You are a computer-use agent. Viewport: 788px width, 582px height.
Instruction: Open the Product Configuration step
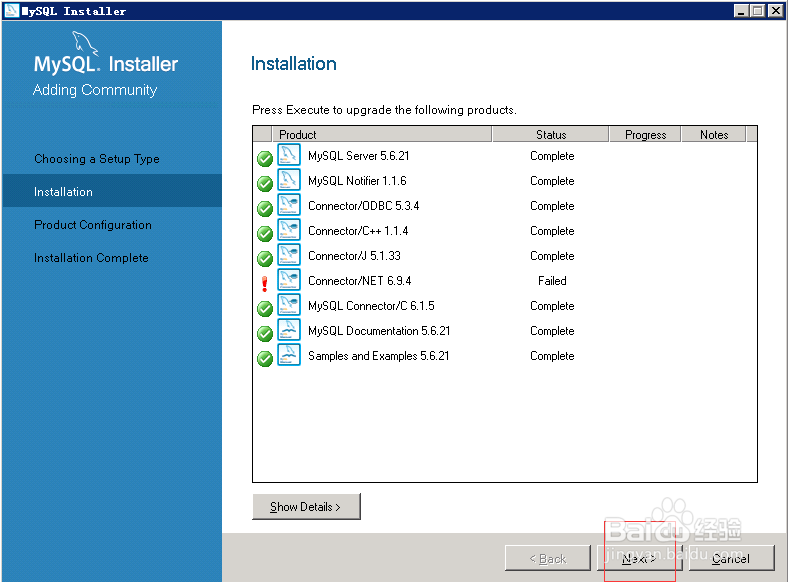coord(93,225)
